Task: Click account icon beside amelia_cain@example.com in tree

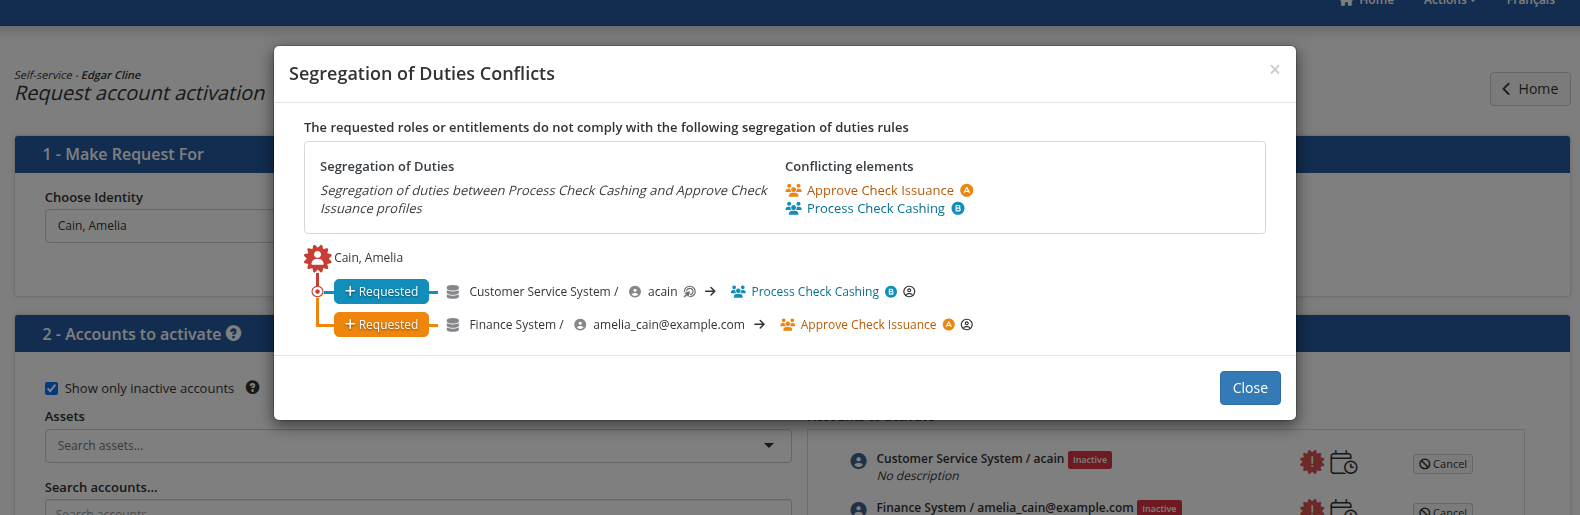Action: (x=580, y=325)
